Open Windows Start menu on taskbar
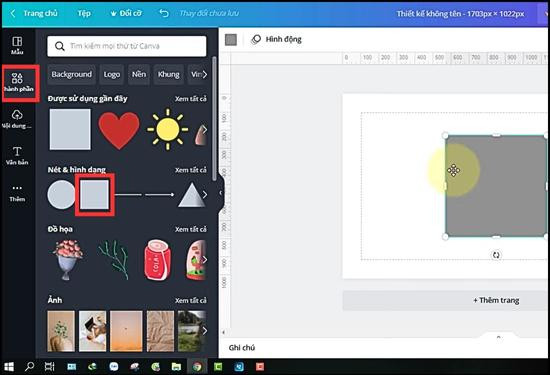550x375 pixels. [8, 367]
